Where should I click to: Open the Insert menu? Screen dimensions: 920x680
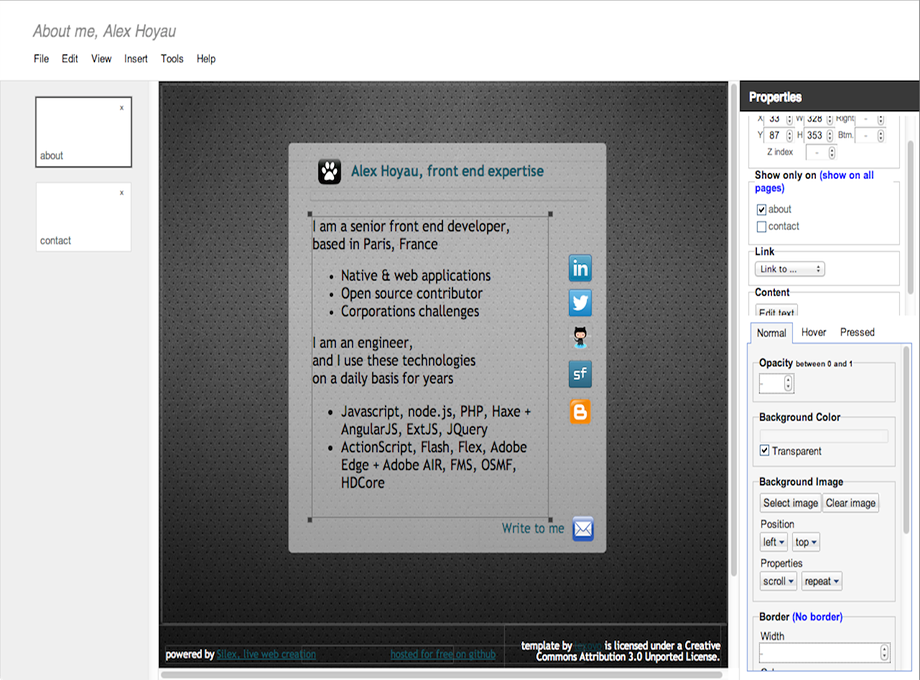pyautogui.click(x=135, y=58)
